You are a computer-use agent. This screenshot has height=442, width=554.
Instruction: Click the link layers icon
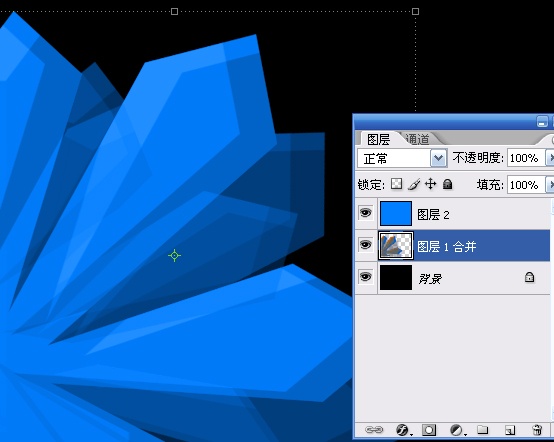click(374, 430)
